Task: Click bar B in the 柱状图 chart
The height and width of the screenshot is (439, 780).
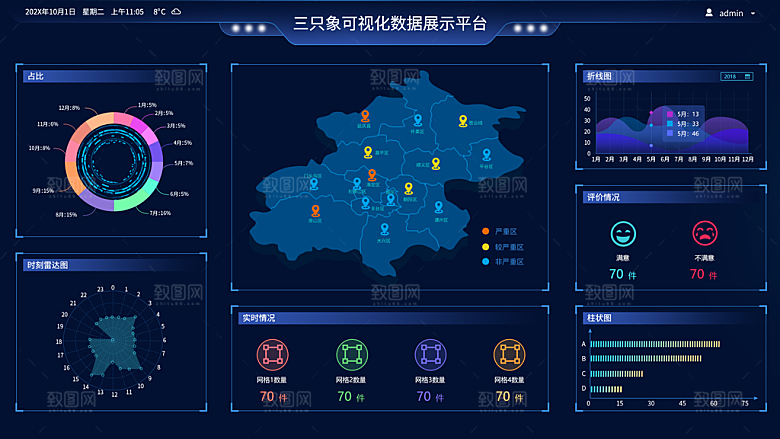Action: point(646,358)
